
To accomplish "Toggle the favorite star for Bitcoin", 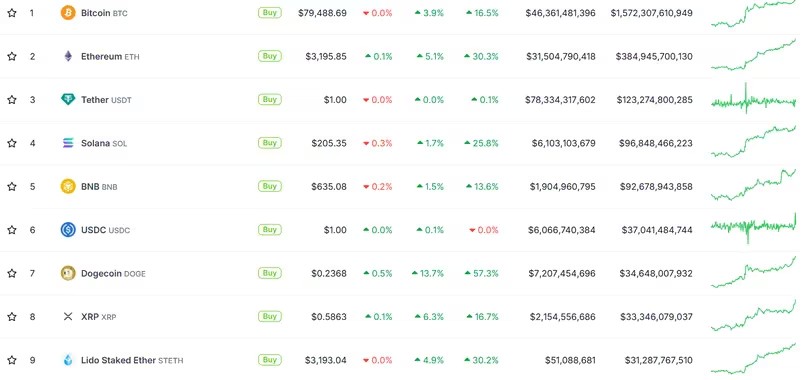I will coord(11,13).
